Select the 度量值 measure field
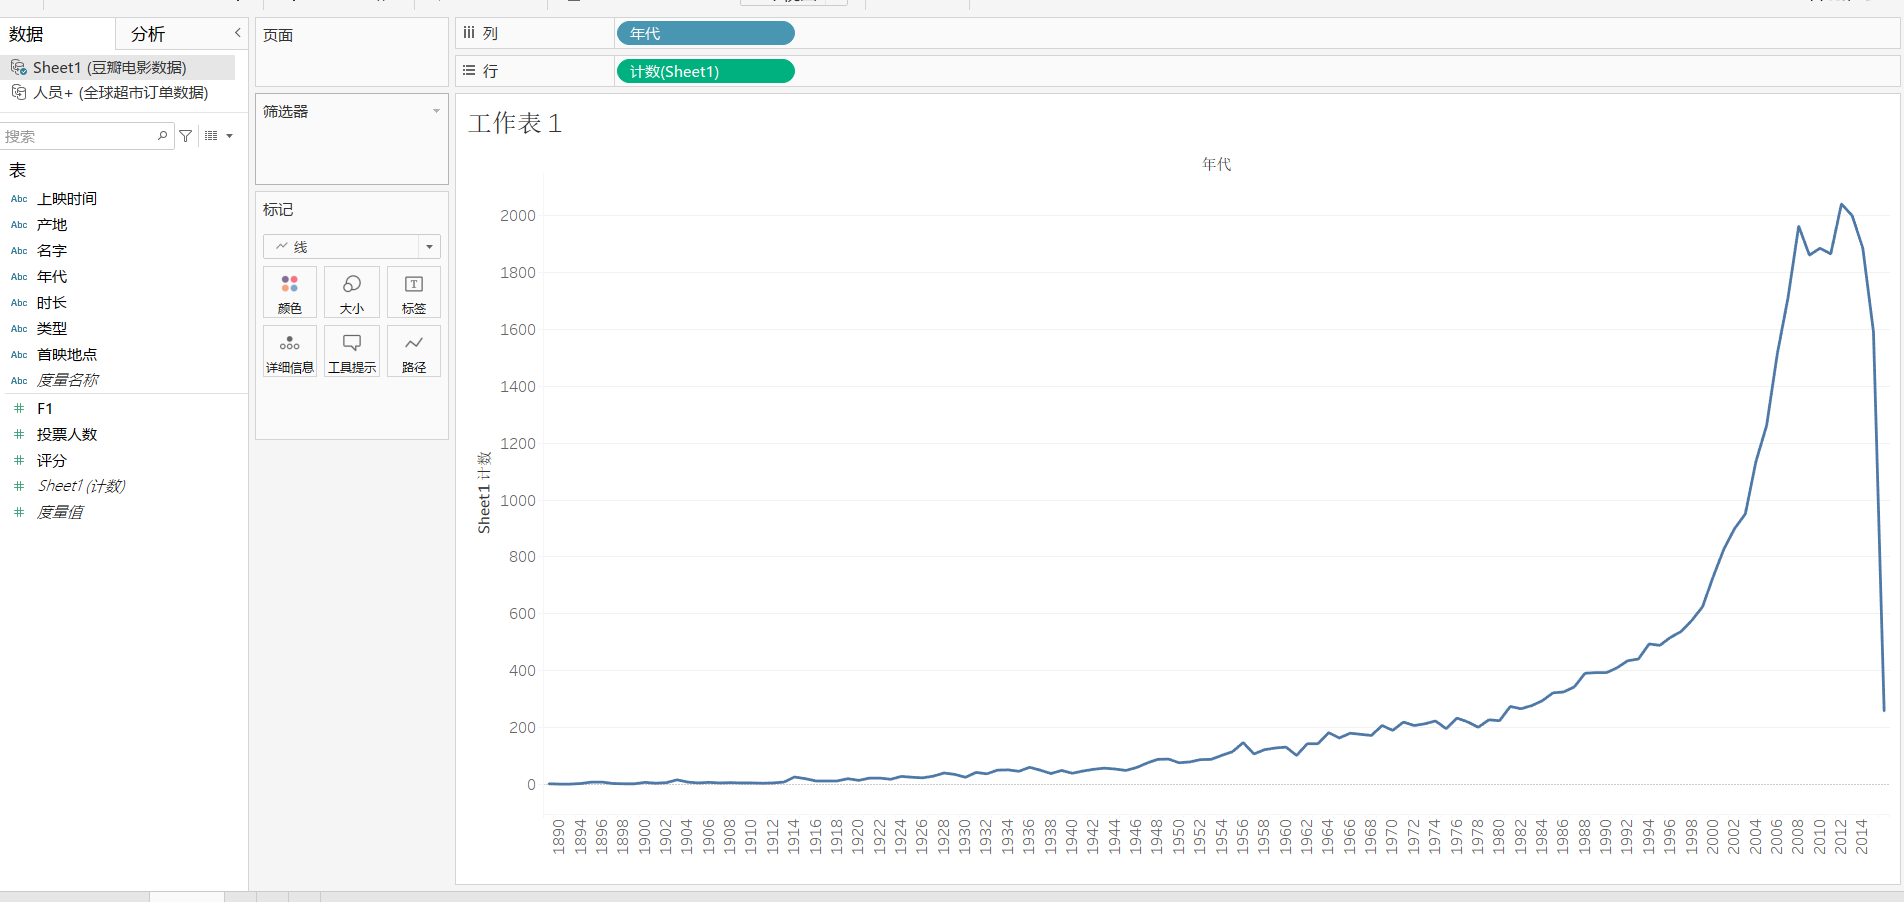The height and width of the screenshot is (902, 1904). pos(60,512)
